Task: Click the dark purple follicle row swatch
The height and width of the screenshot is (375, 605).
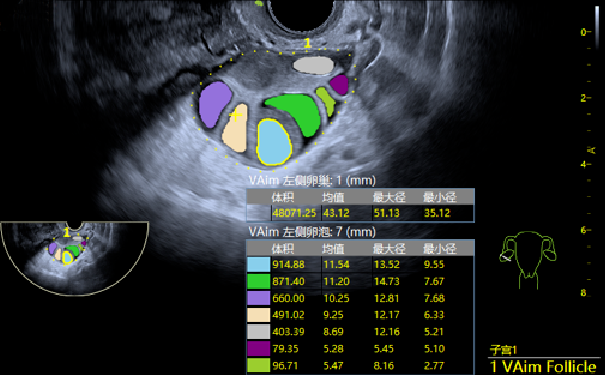Action: 259,348
